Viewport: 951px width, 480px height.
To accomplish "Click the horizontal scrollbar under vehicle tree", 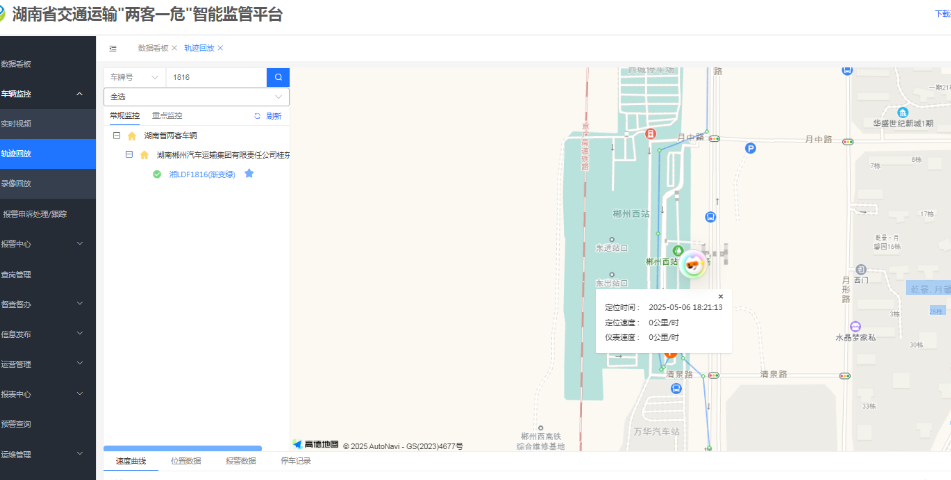I will pyautogui.click(x=183, y=448).
